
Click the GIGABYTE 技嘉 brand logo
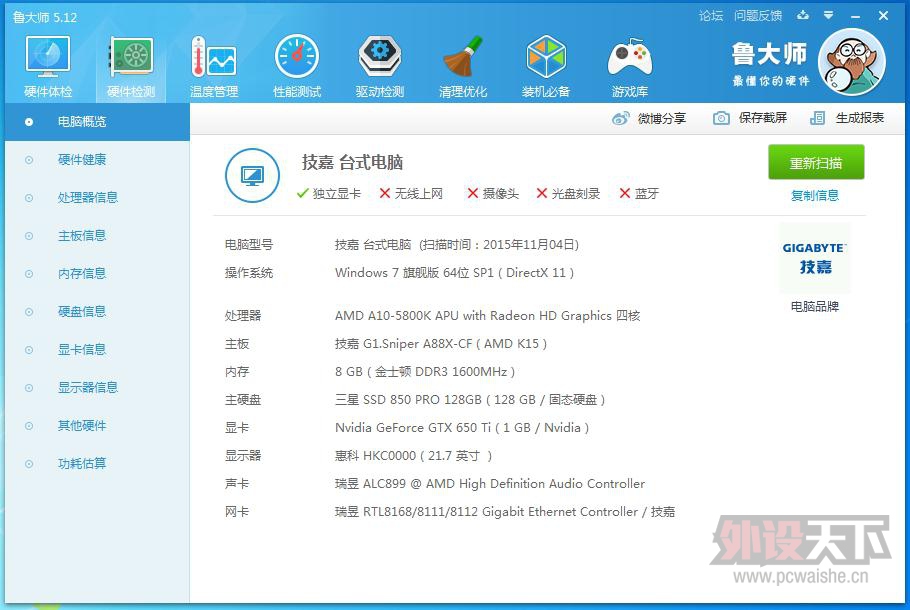(815, 258)
